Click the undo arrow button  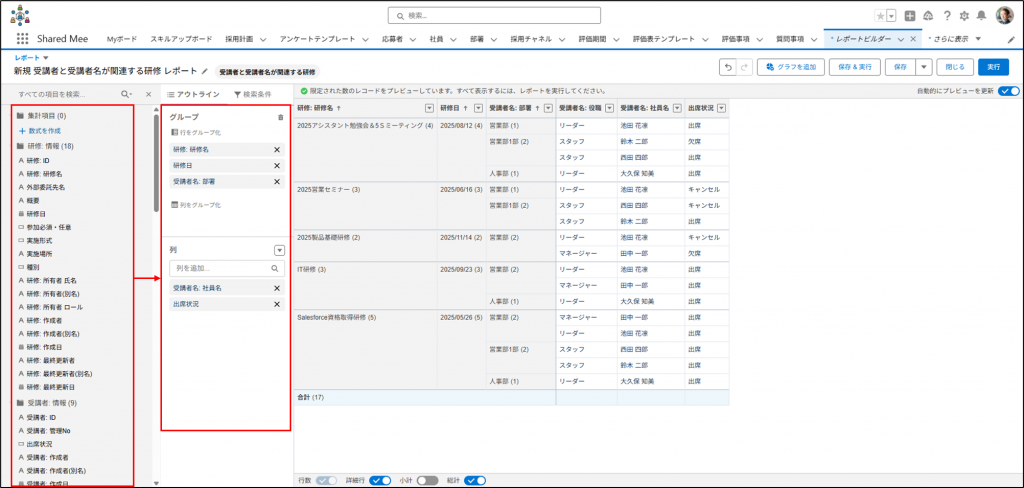tap(730, 66)
